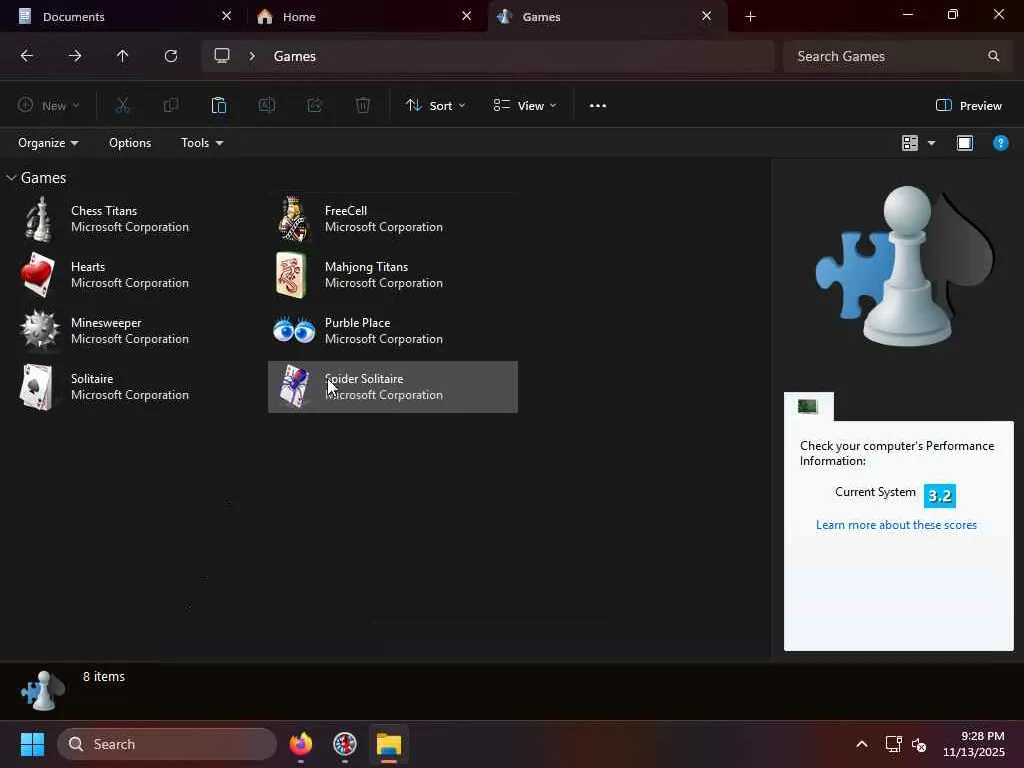1024x768 pixels.
Task: Click the Paste clipboard icon
Action: tap(219, 105)
